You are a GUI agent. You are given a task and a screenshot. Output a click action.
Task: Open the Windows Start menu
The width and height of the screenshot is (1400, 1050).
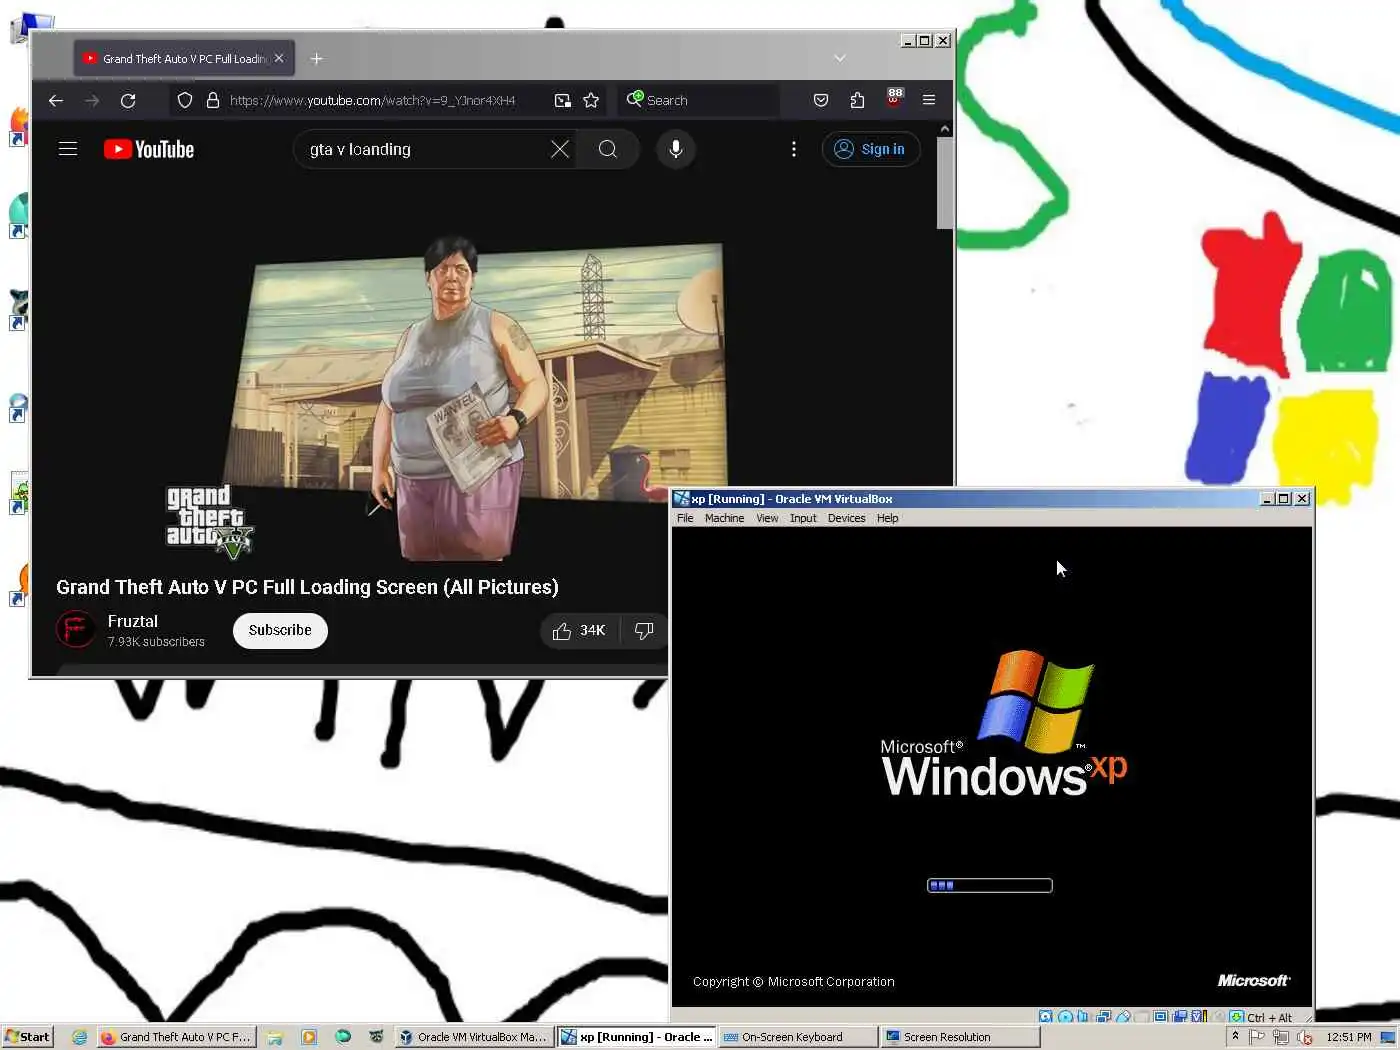27,1037
